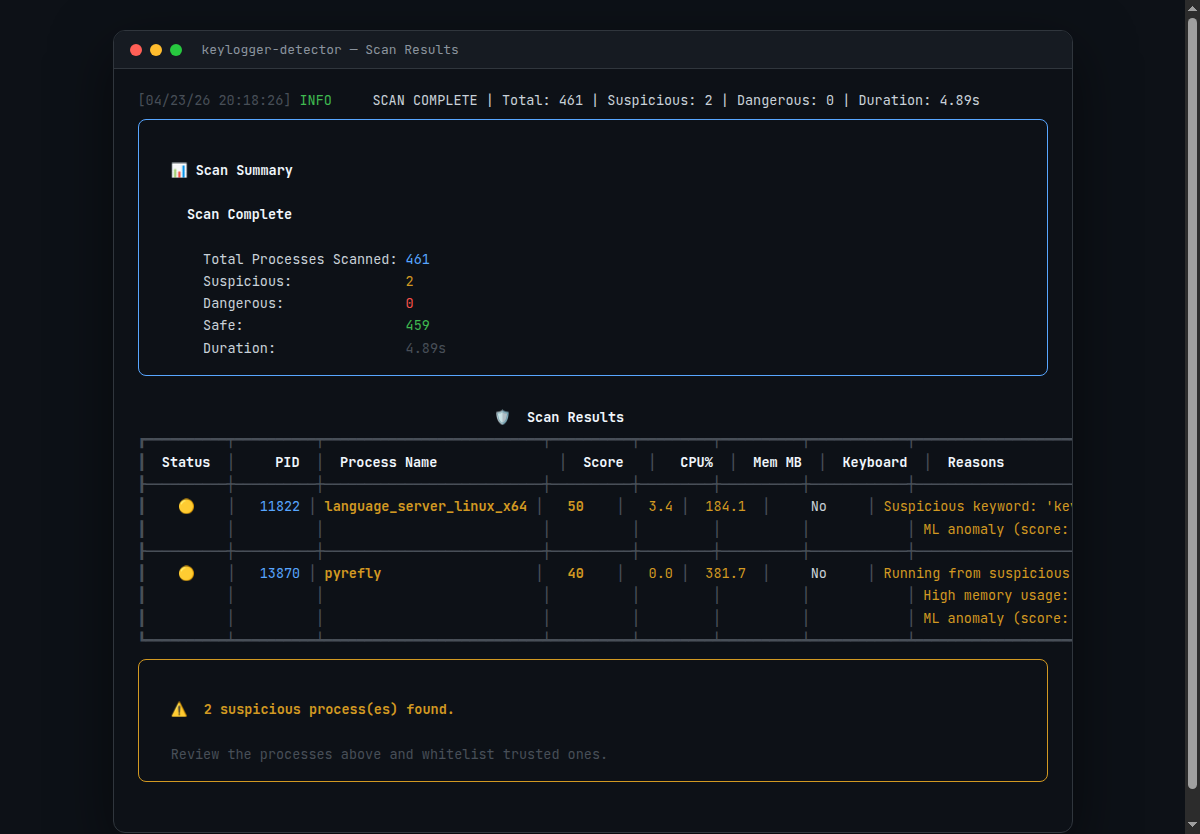Click the warning triangle icon in the alert box
Image resolution: width=1200 pixels, height=834 pixels.
pyautogui.click(x=179, y=709)
